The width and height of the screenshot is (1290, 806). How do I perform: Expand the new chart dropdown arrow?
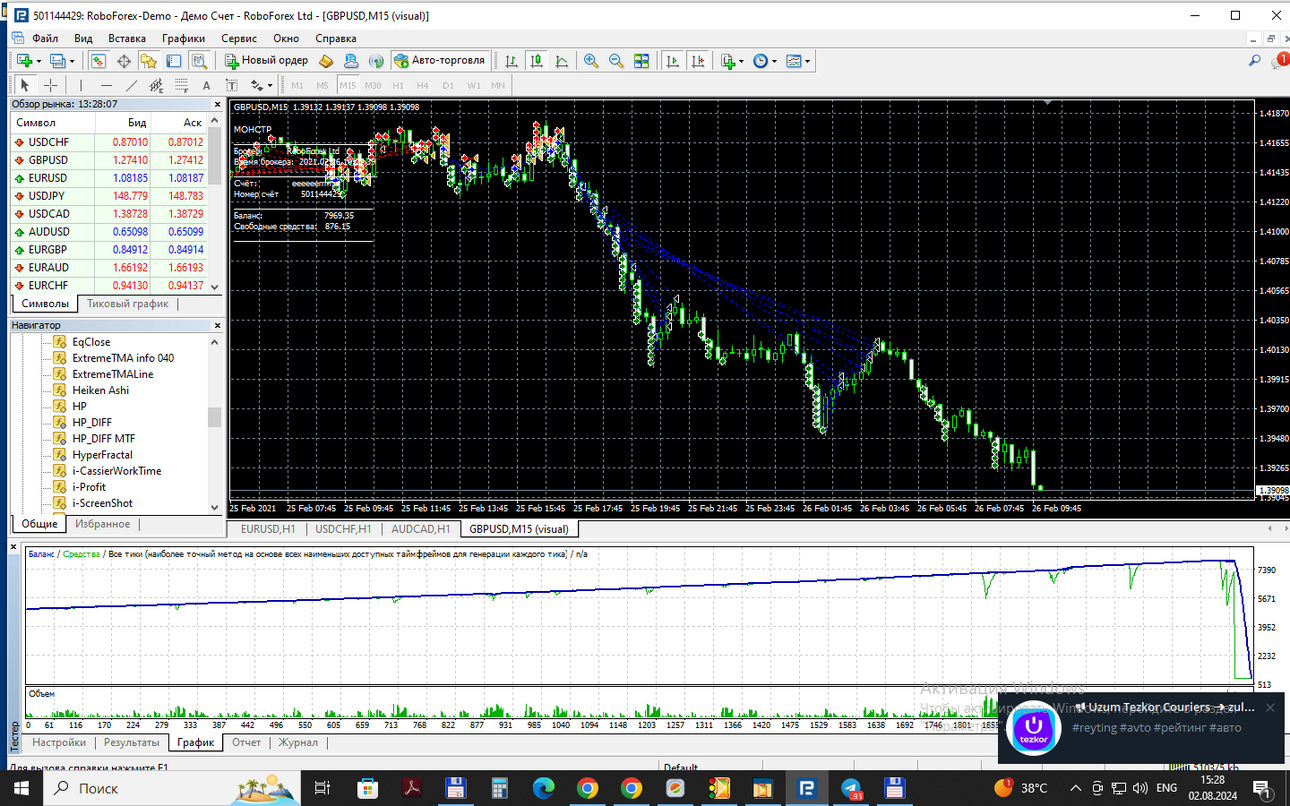pos(38,61)
